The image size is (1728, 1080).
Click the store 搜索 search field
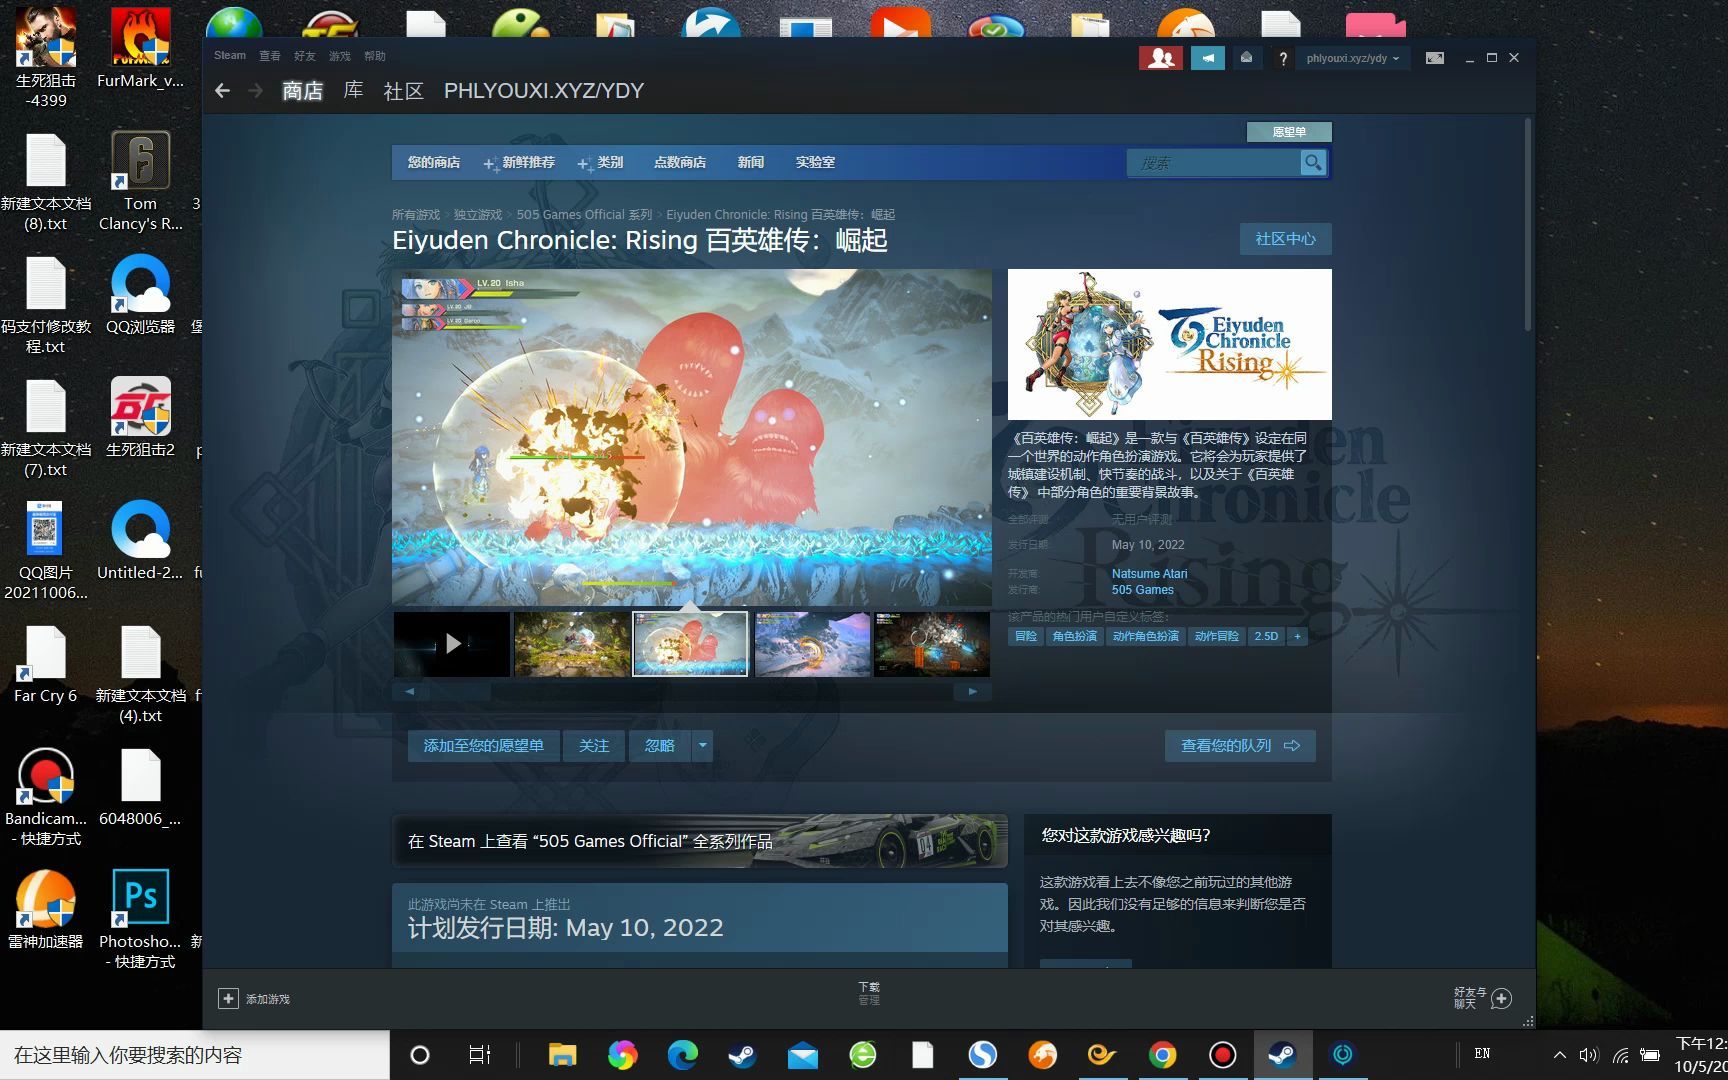point(1214,162)
